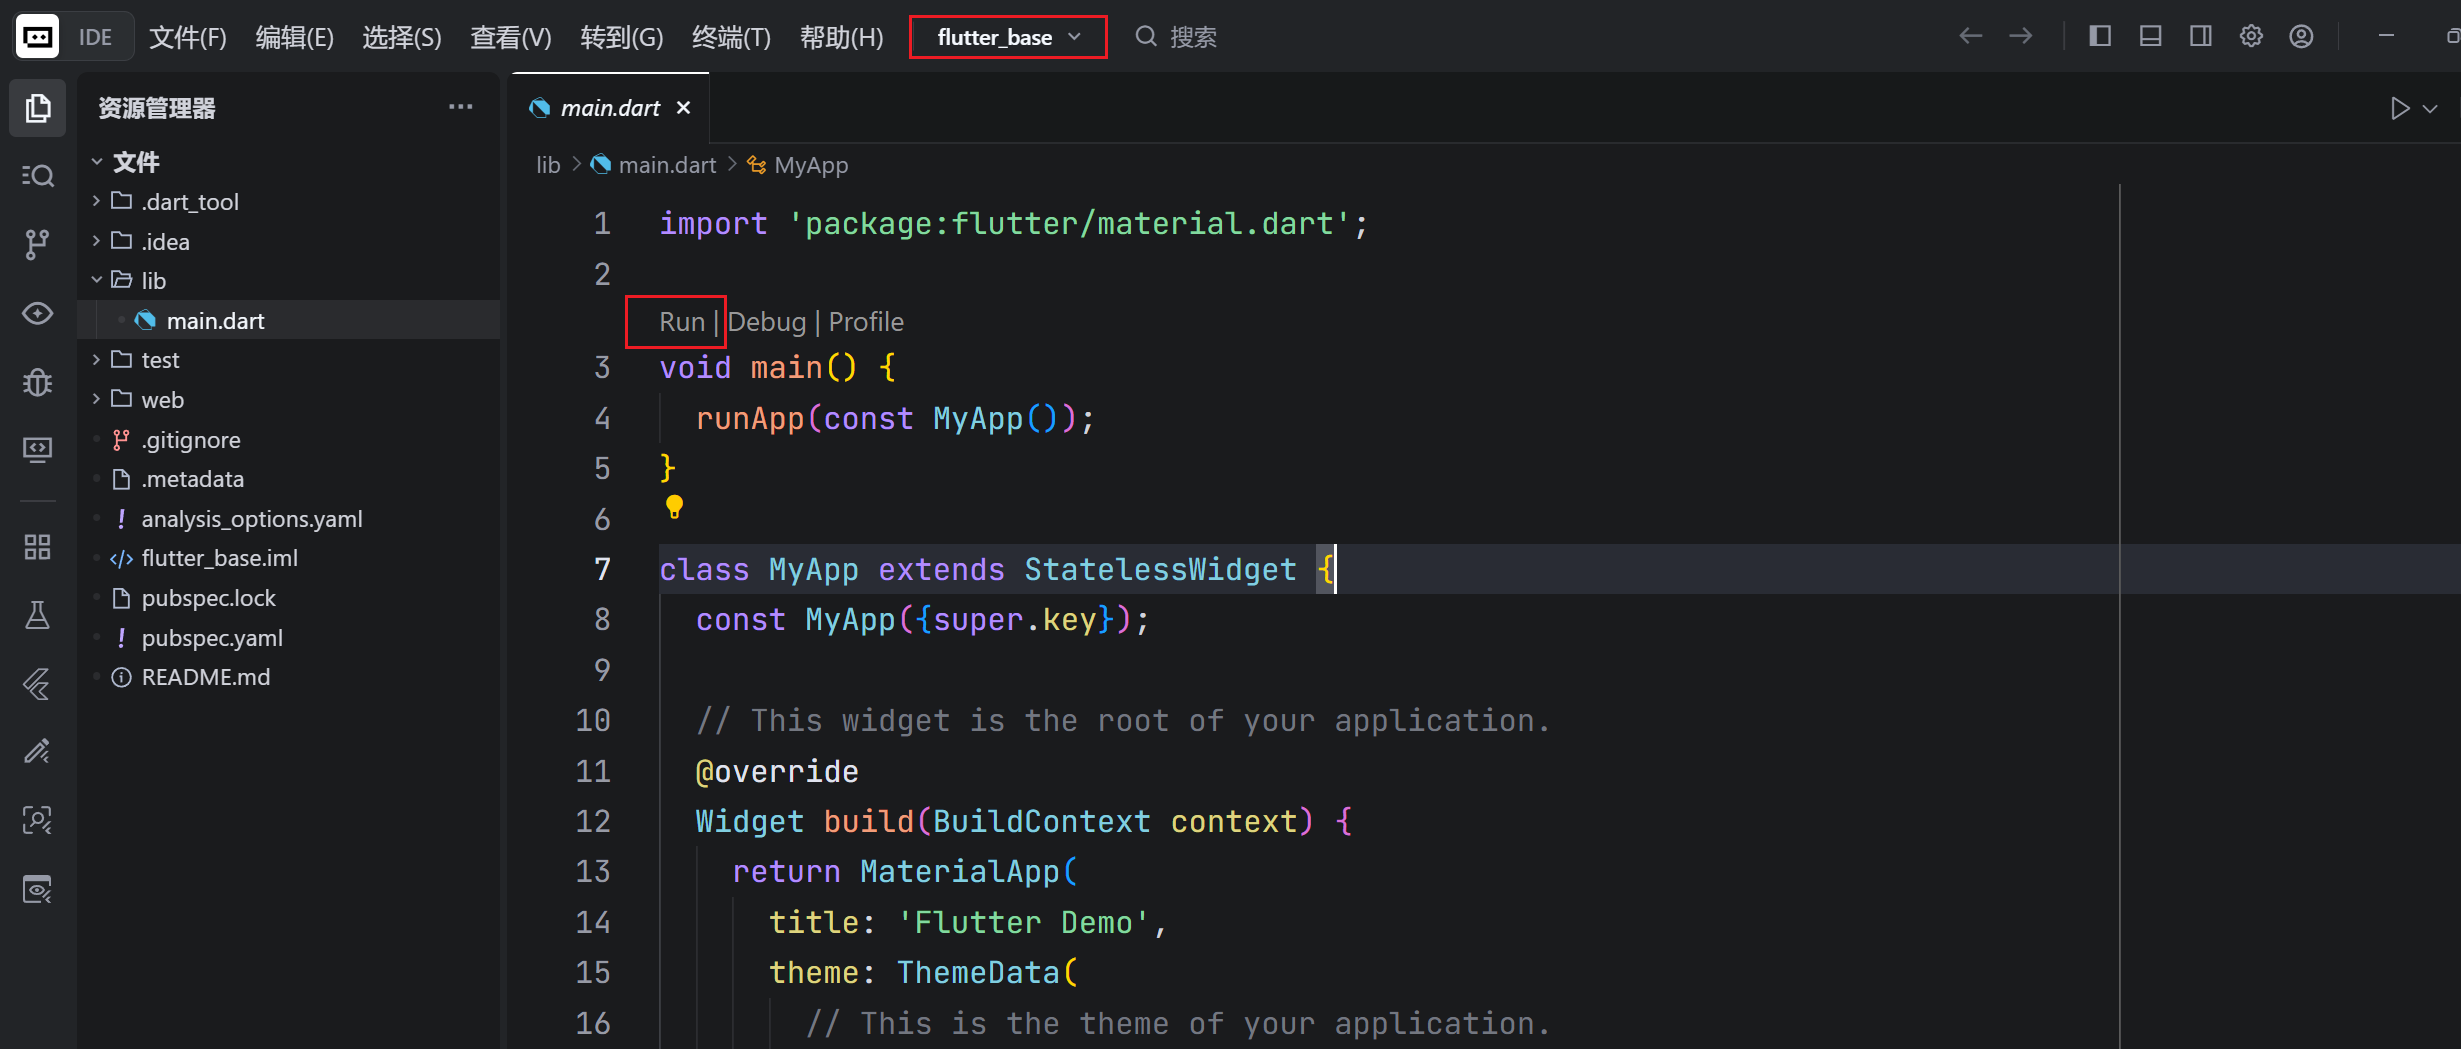Select the main.dart editor tab
The image size is (2461, 1049).
pyautogui.click(x=609, y=107)
